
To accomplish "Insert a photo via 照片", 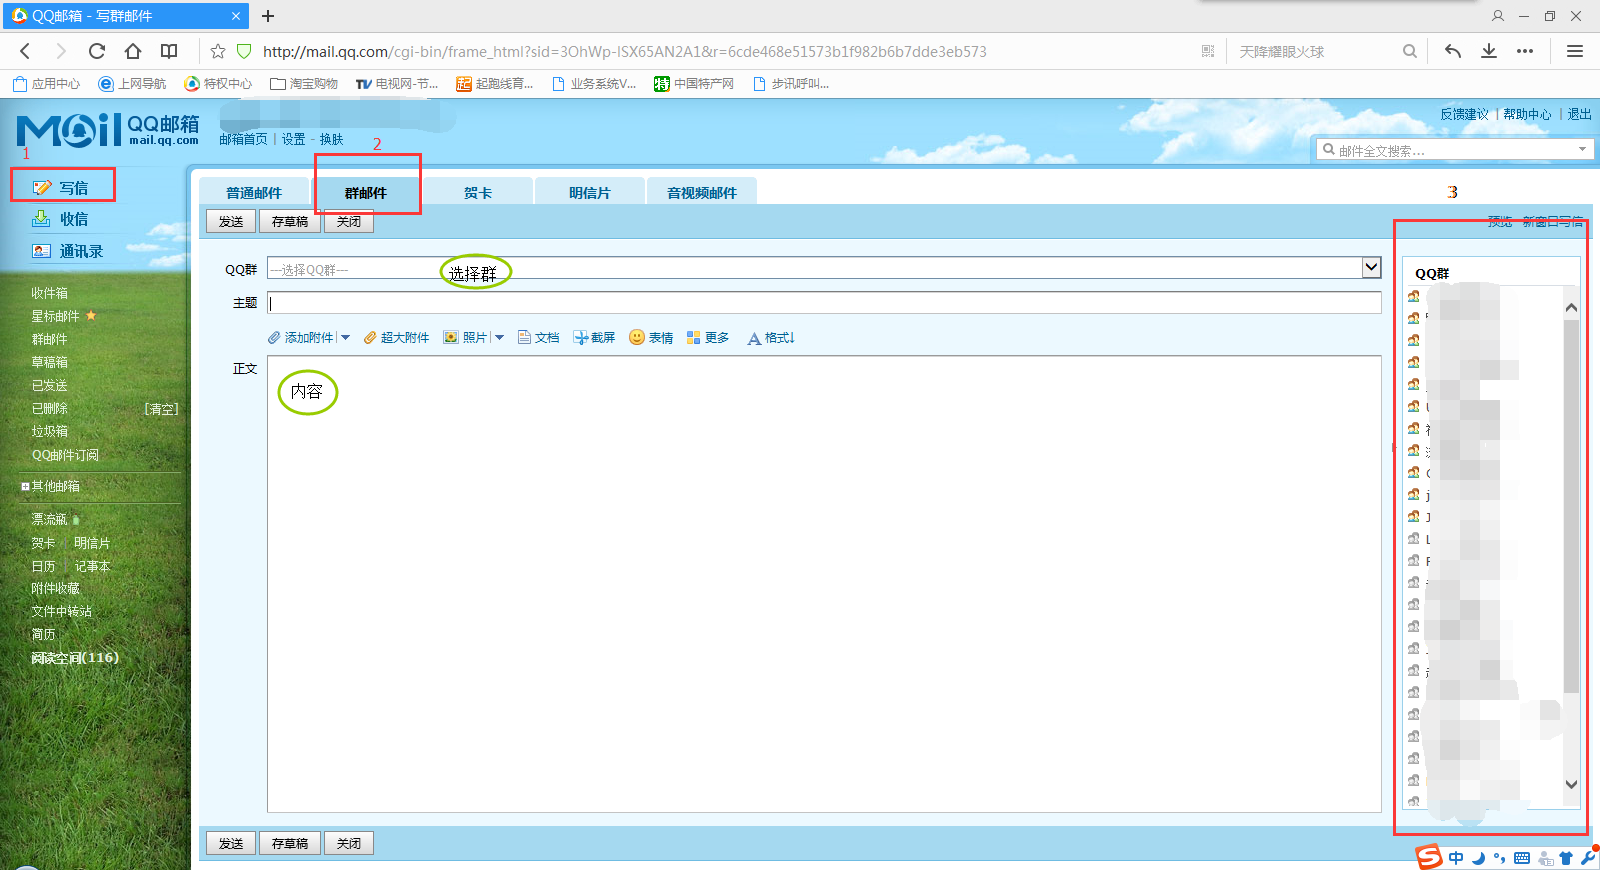I will 465,338.
